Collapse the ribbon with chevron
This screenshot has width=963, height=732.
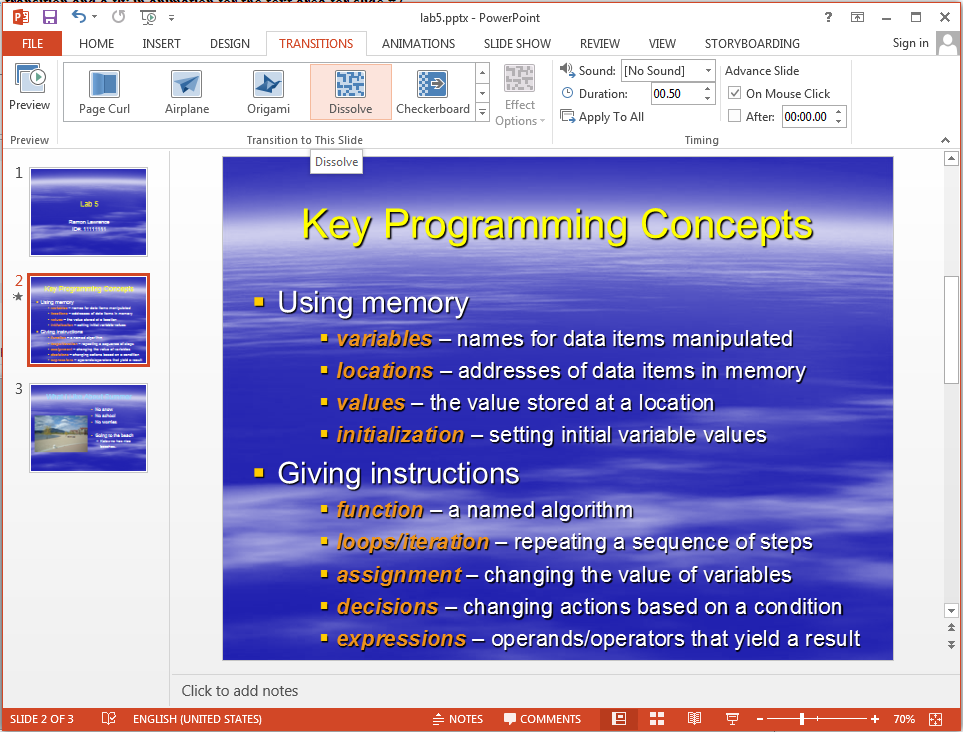pyautogui.click(x=945, y=140)
